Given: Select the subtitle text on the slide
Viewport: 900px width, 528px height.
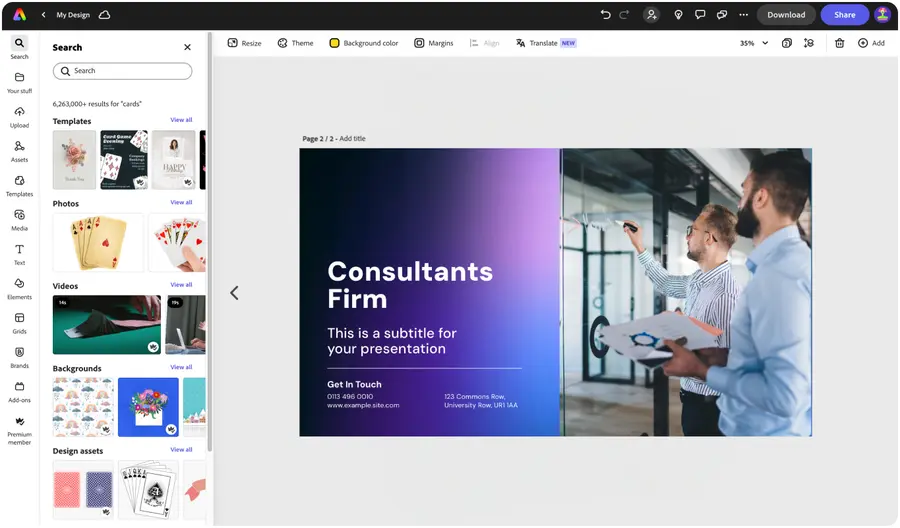Looking at the screenshot, I should coord(392,341).
